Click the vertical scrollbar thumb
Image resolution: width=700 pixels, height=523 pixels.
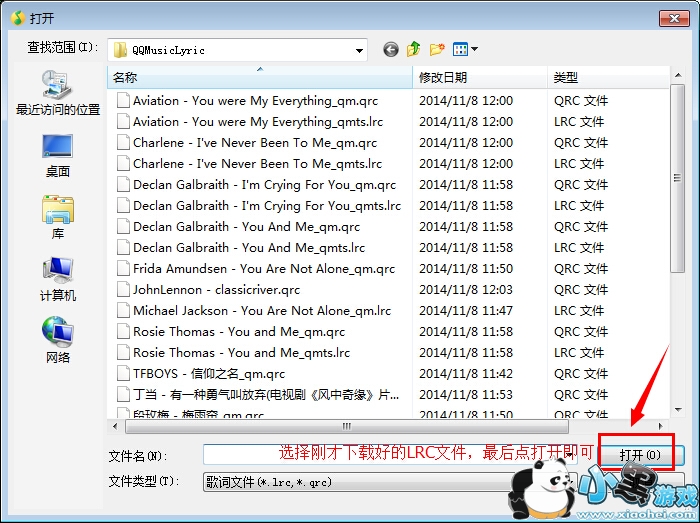point(678,178)
